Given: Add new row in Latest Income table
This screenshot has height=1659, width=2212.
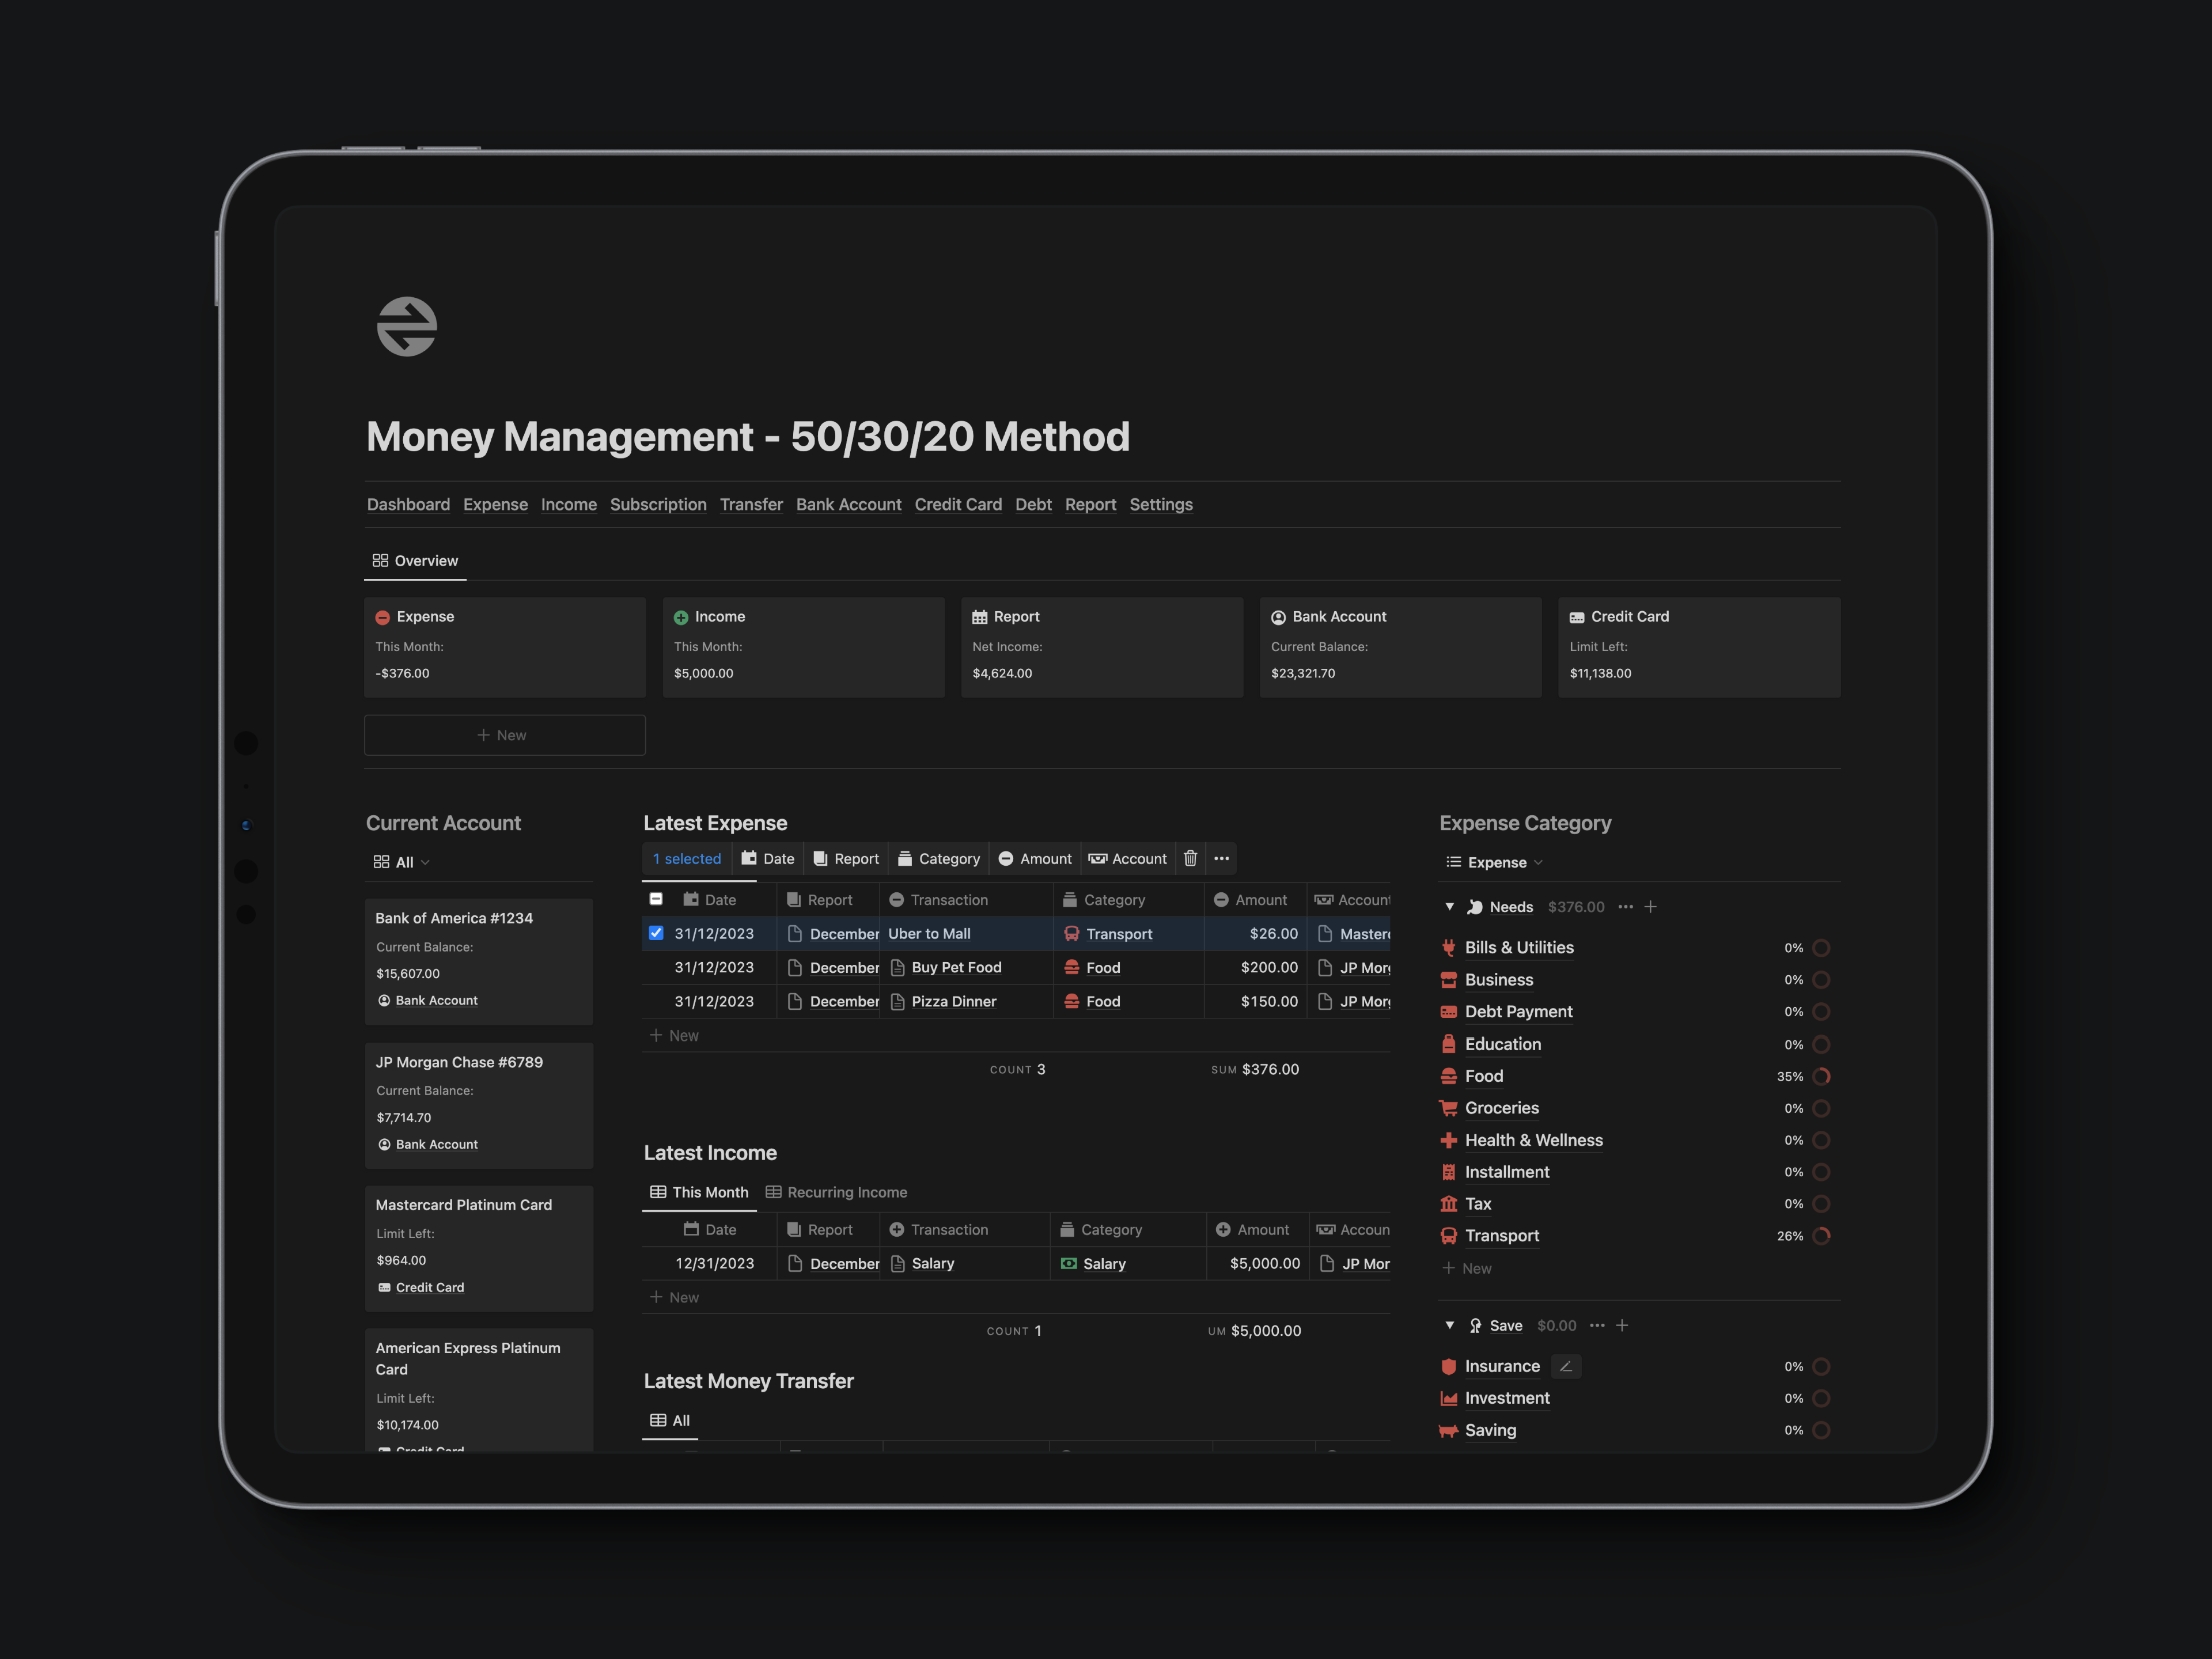Looking at the screenshot, I should pos(1016,1297).
